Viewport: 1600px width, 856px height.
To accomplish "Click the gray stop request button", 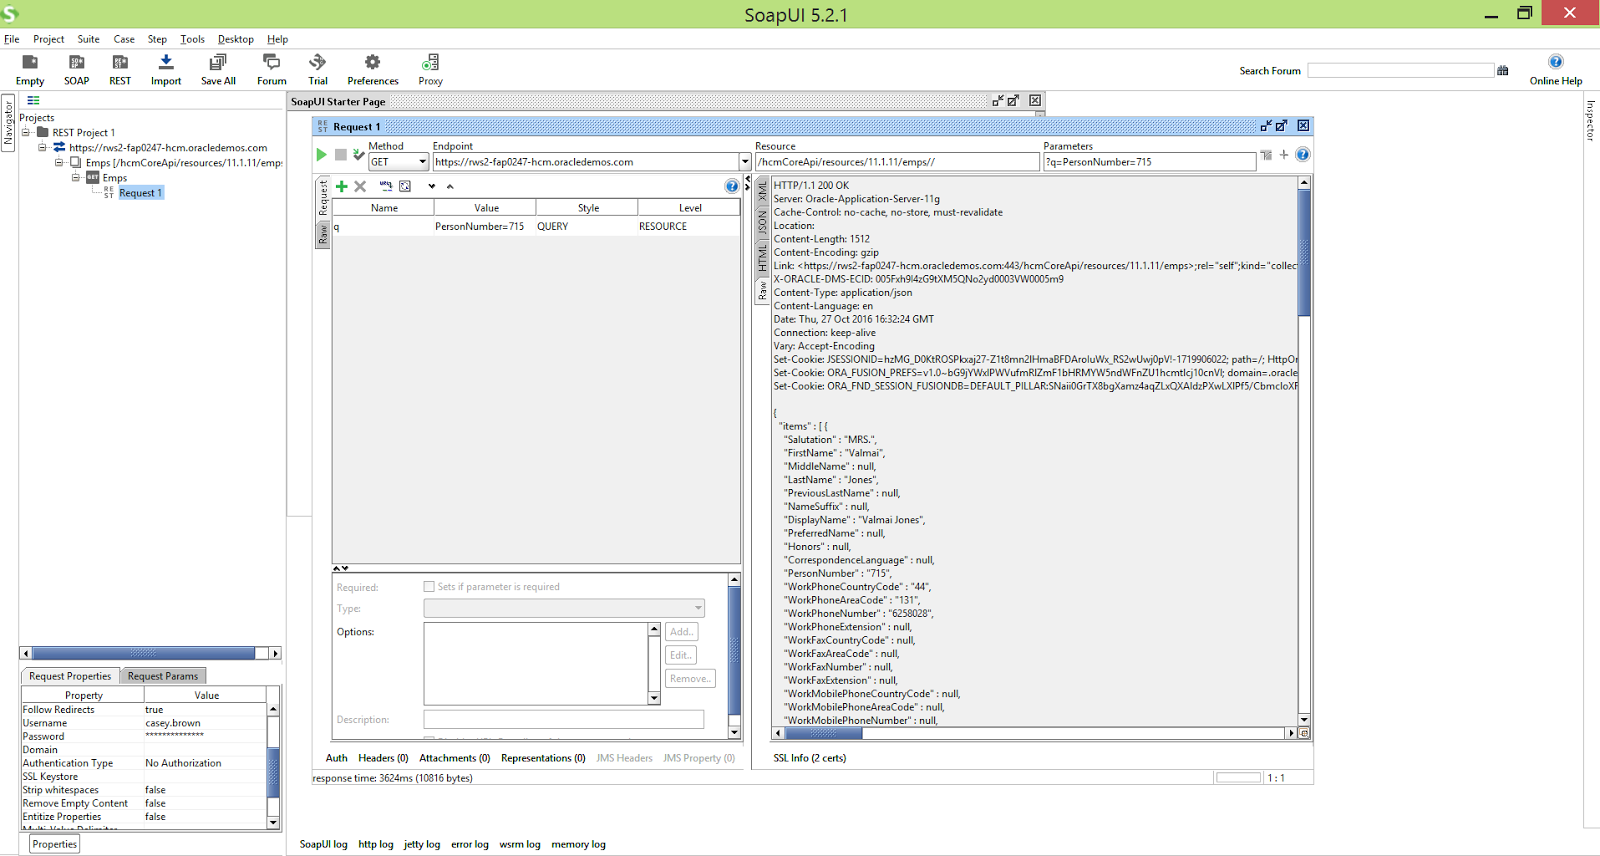I will point(341,155).
